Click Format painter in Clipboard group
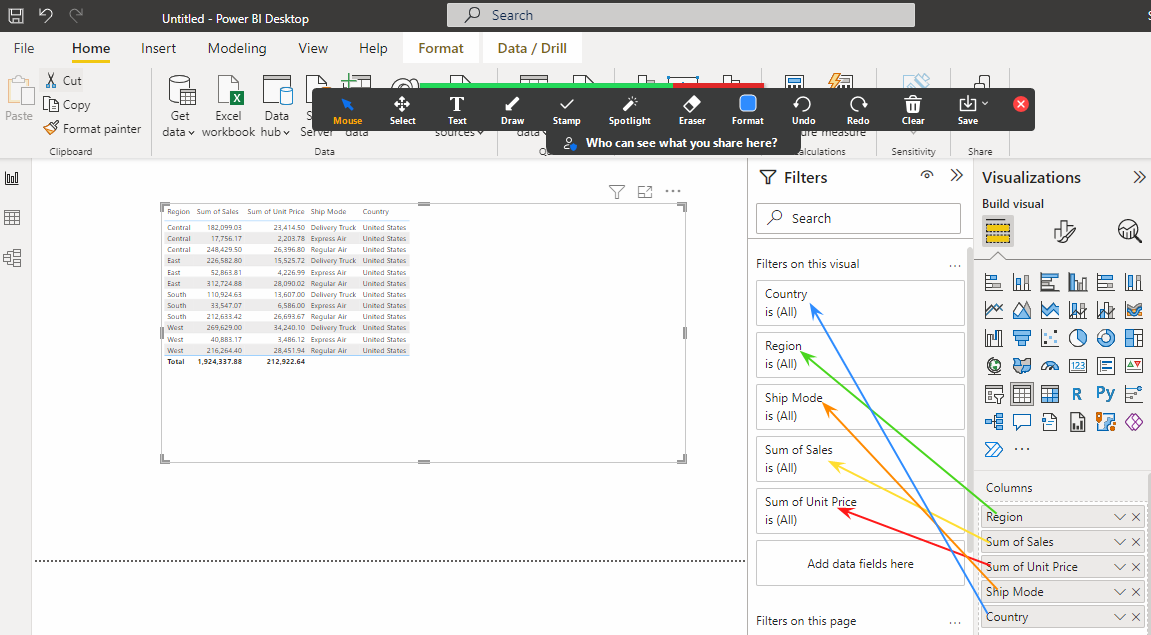The width and height of the screenshot is (1151, 635). click(92, 128)
